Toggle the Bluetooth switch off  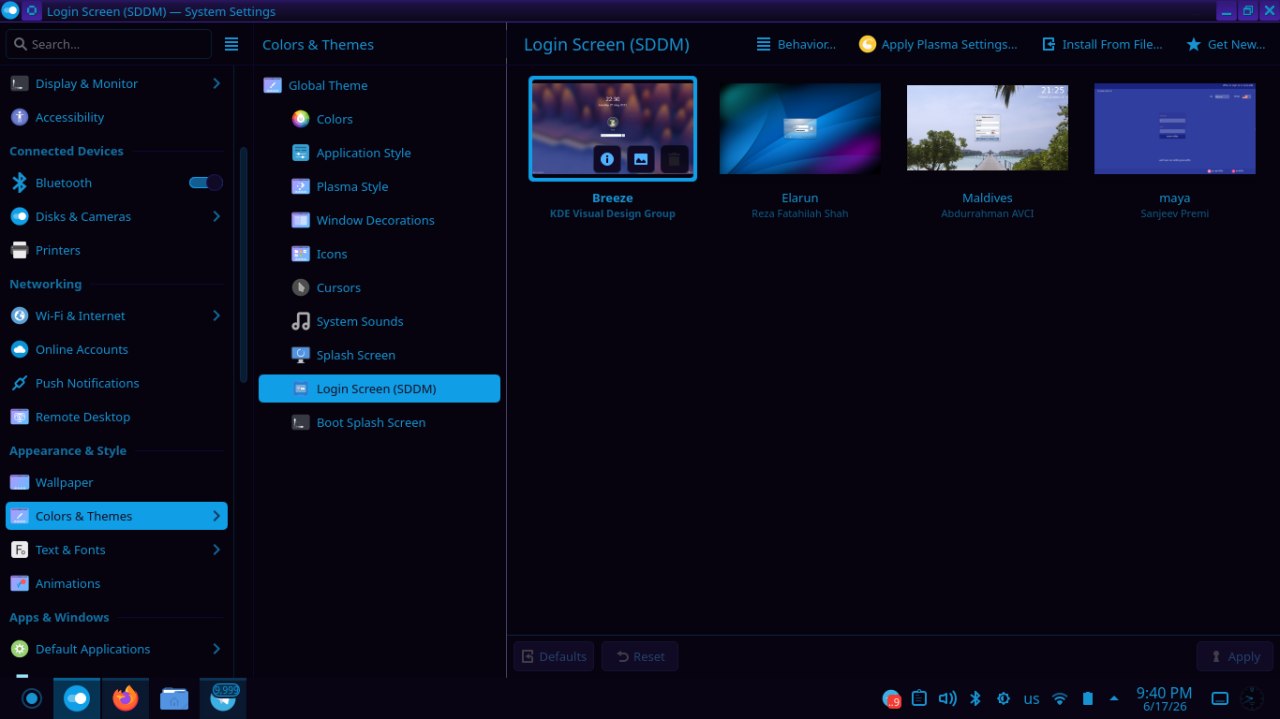pos(205,183)
